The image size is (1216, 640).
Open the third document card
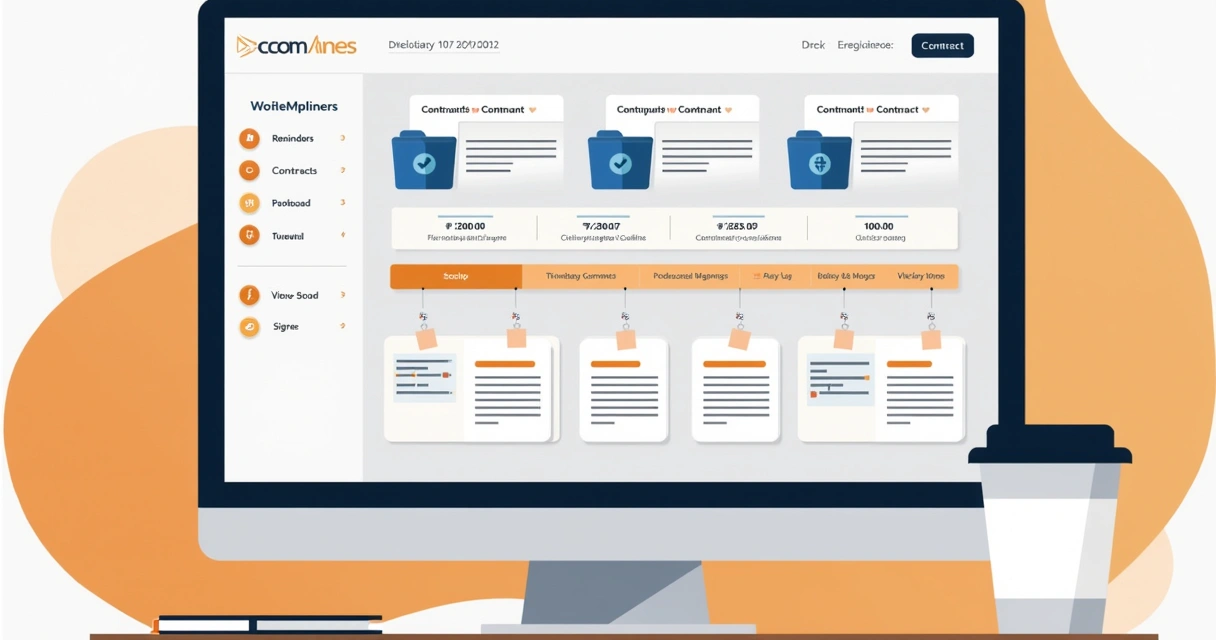tap(736, 390)
